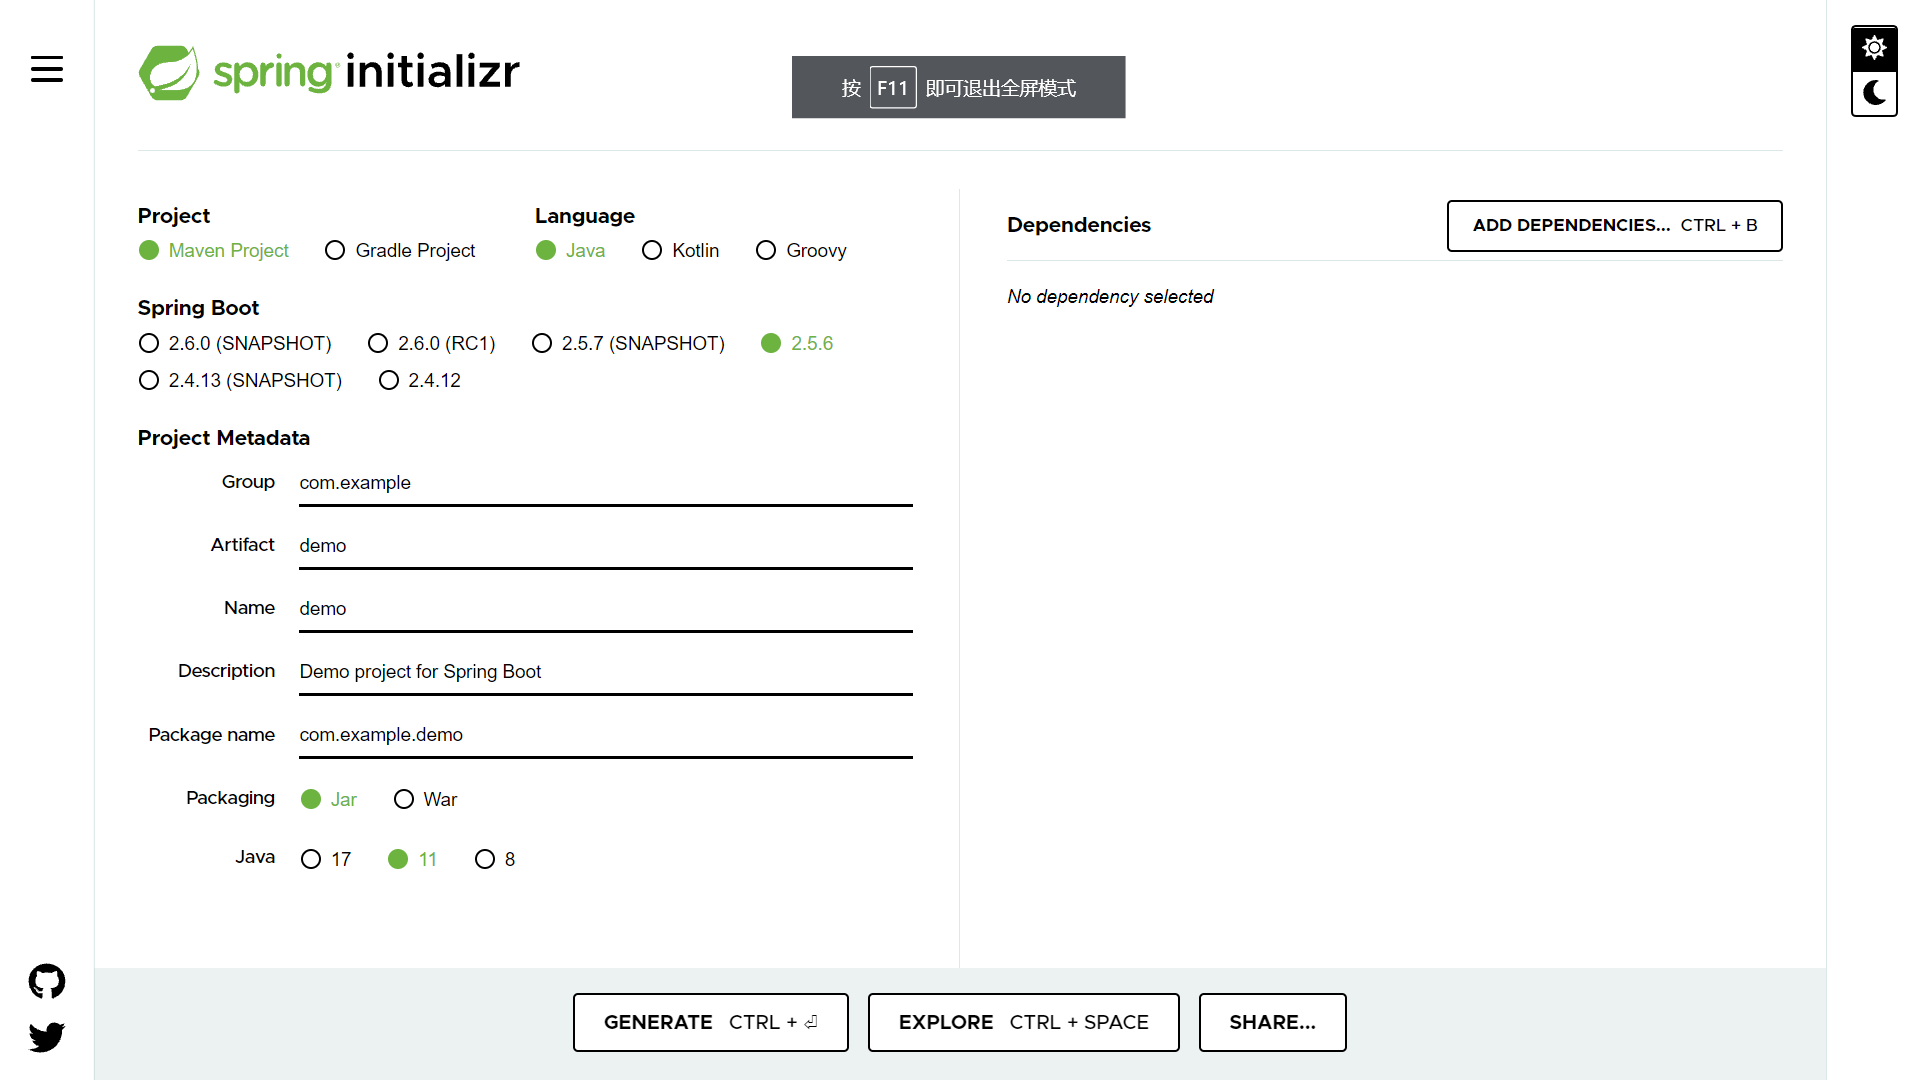
Task: Click the 'No dependency selected' text
Action: tap(1110, 297)
